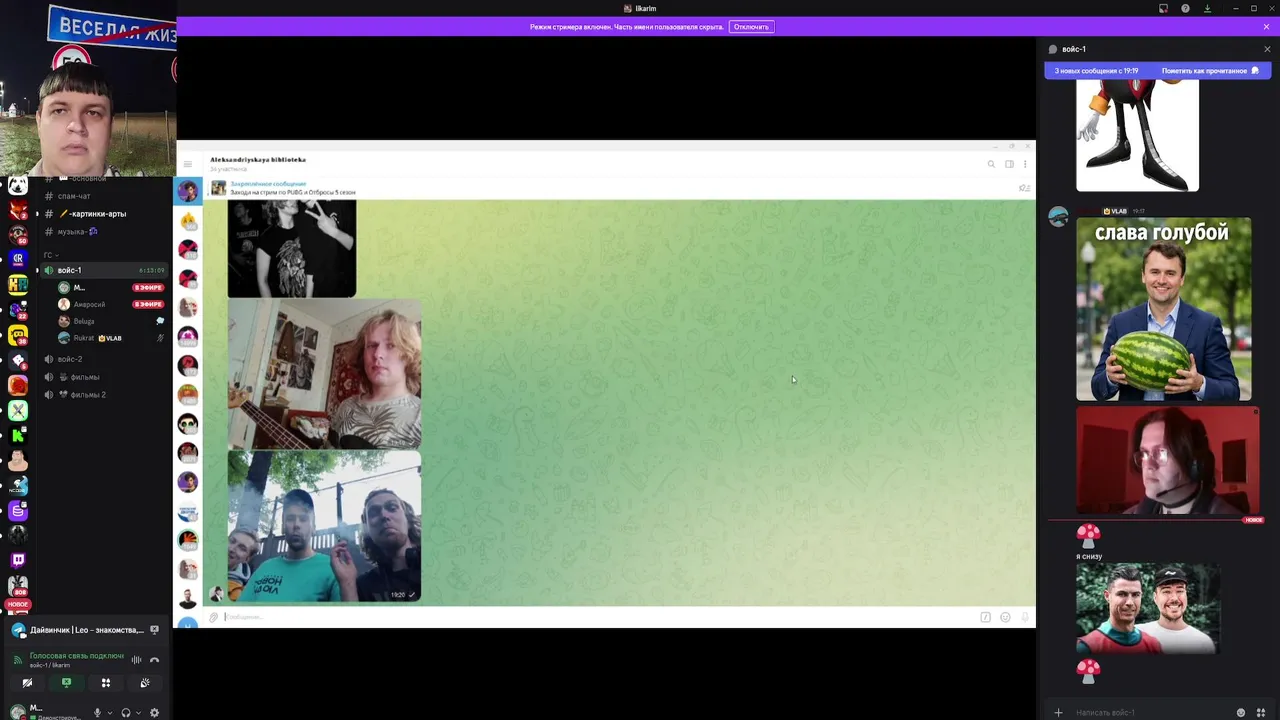Deafen with the headphones icon
This screenshot has width=1280, height=720.
point(125,713)
